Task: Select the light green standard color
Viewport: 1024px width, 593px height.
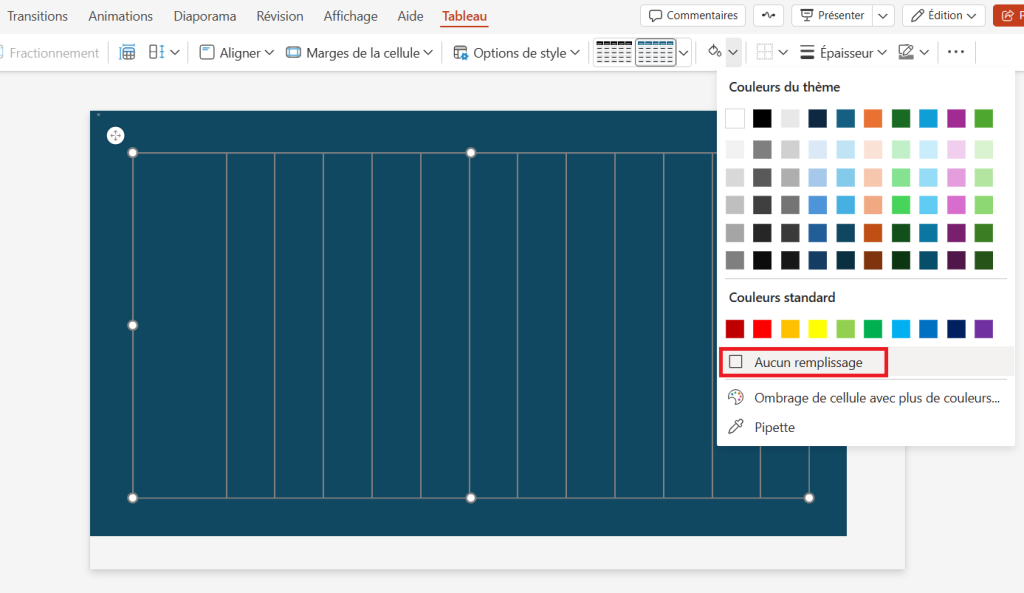Action: click(x=845, y=329)
